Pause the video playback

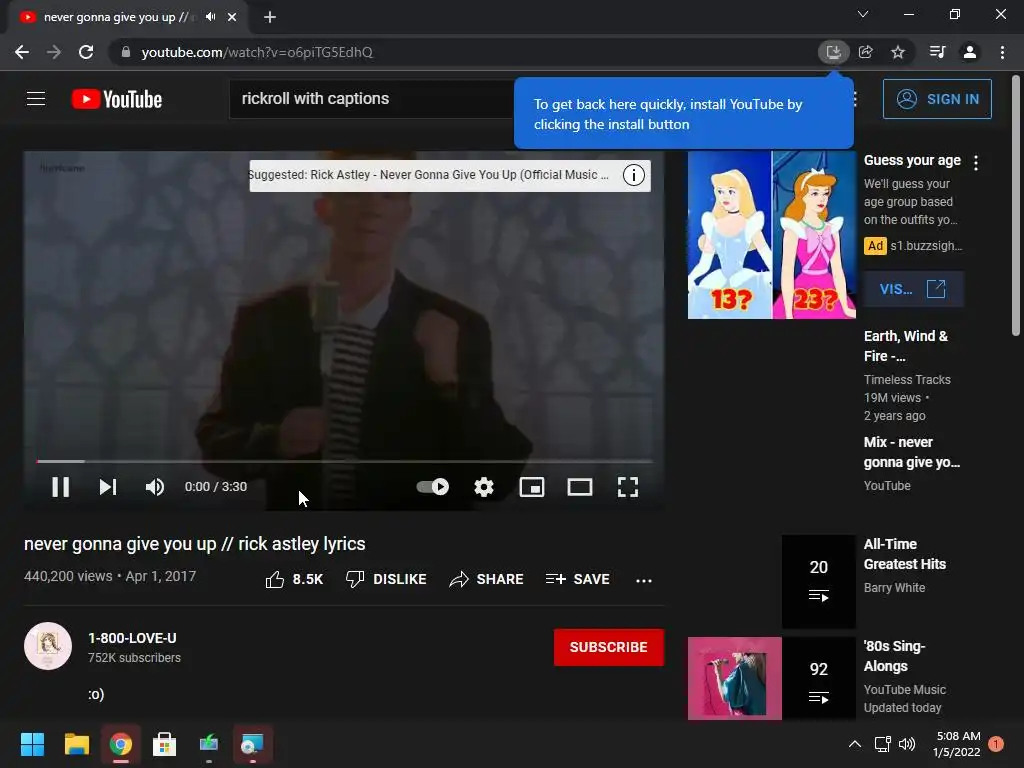pos(61,487)
